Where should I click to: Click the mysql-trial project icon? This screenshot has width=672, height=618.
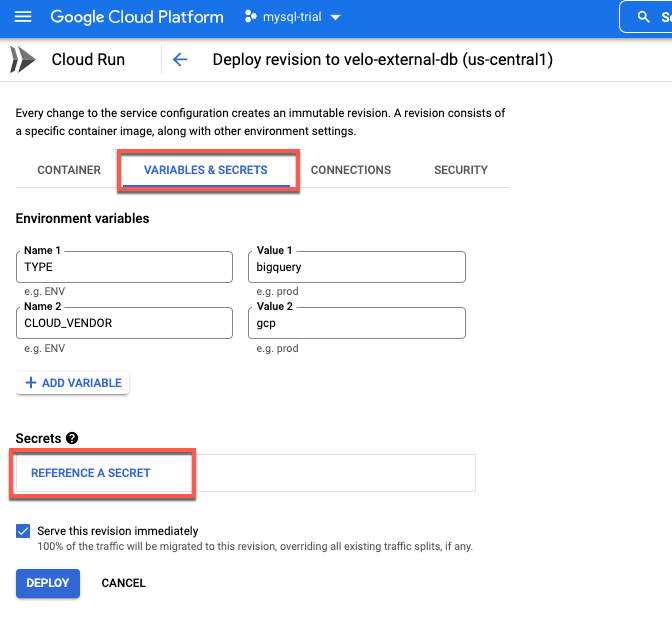250,17
